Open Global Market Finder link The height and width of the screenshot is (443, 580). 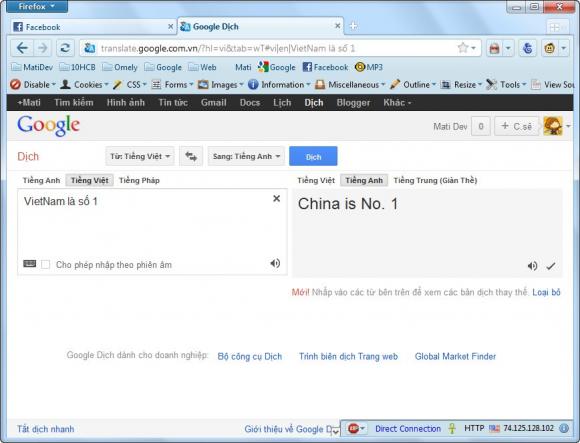click(455, 356)
